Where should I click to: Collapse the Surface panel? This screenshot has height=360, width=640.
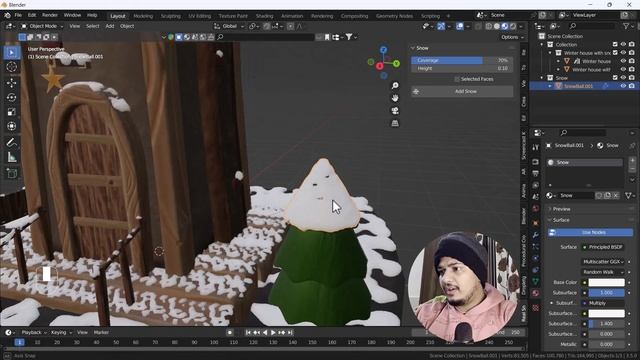click(x=561, y=220)
